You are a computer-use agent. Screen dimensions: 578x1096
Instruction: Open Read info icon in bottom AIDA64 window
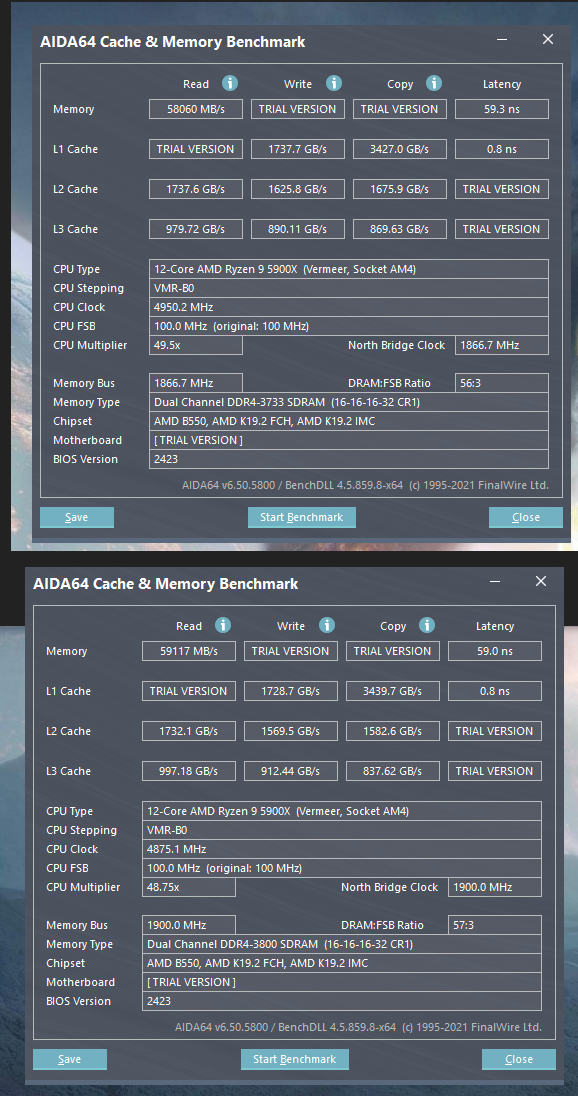click(x=223, y=625)
